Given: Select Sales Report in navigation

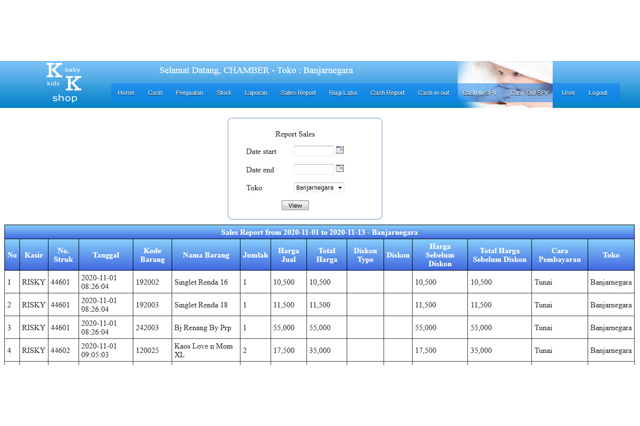Looking at the screenshot, I should [x=298, y=93].
